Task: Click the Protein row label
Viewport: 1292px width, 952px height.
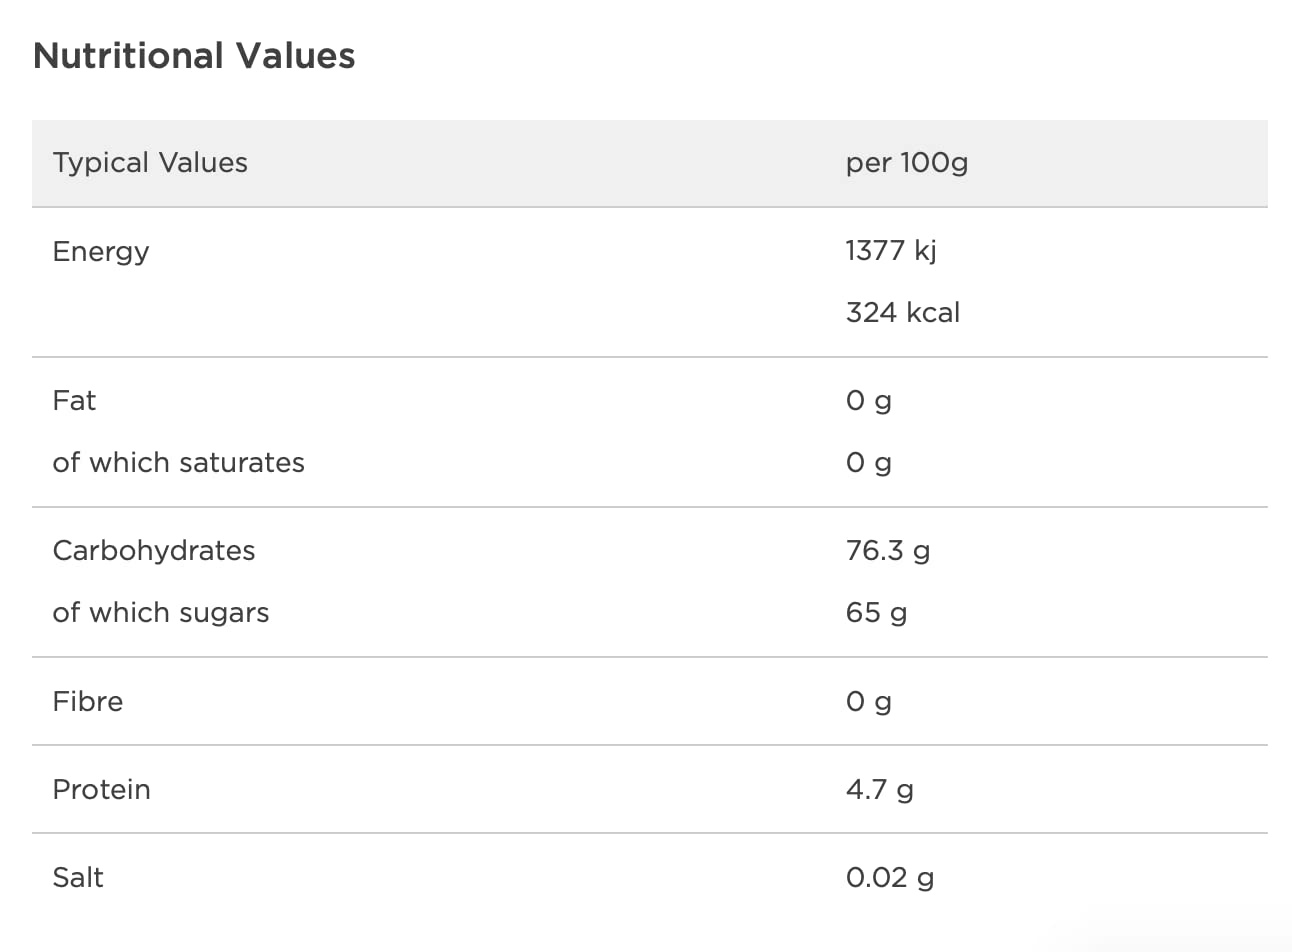Action: 101,790
